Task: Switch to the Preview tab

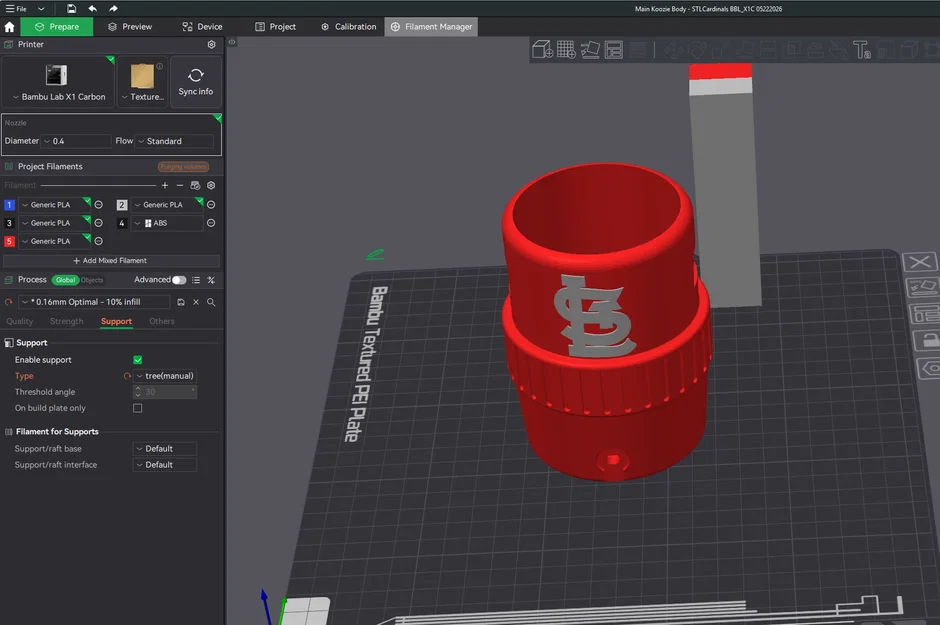Action: [130, 27]
